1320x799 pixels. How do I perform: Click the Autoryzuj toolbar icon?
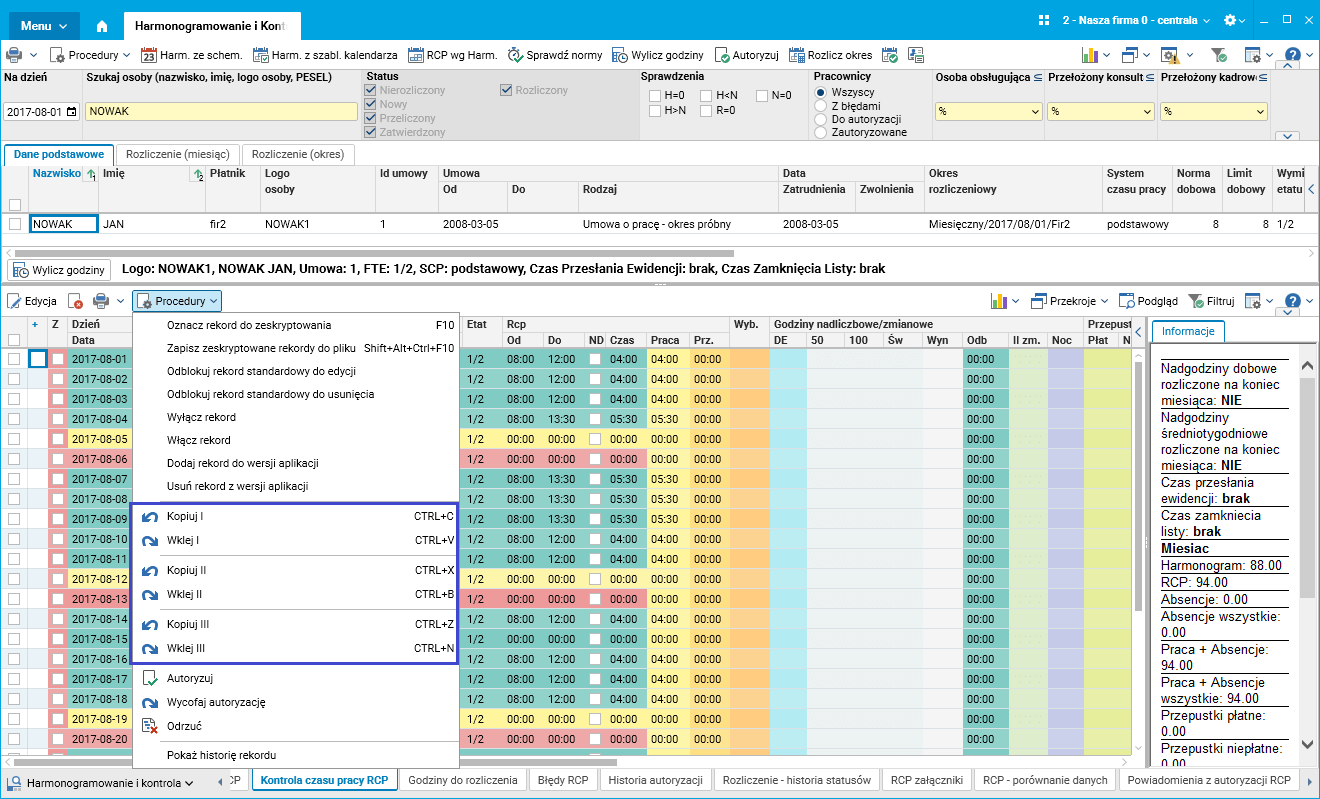[x=724, y=55]
